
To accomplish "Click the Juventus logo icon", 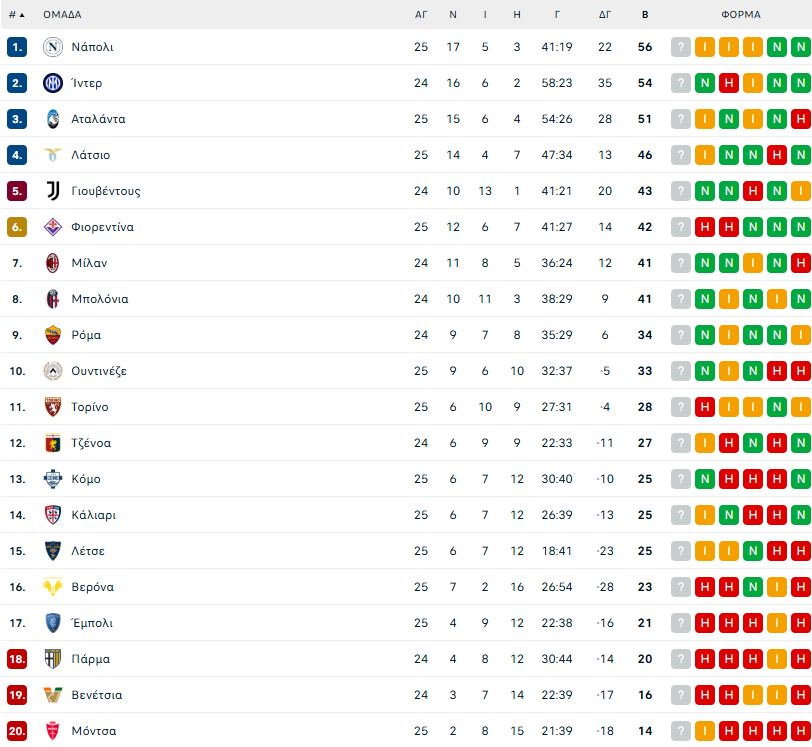I will [53, 191].
